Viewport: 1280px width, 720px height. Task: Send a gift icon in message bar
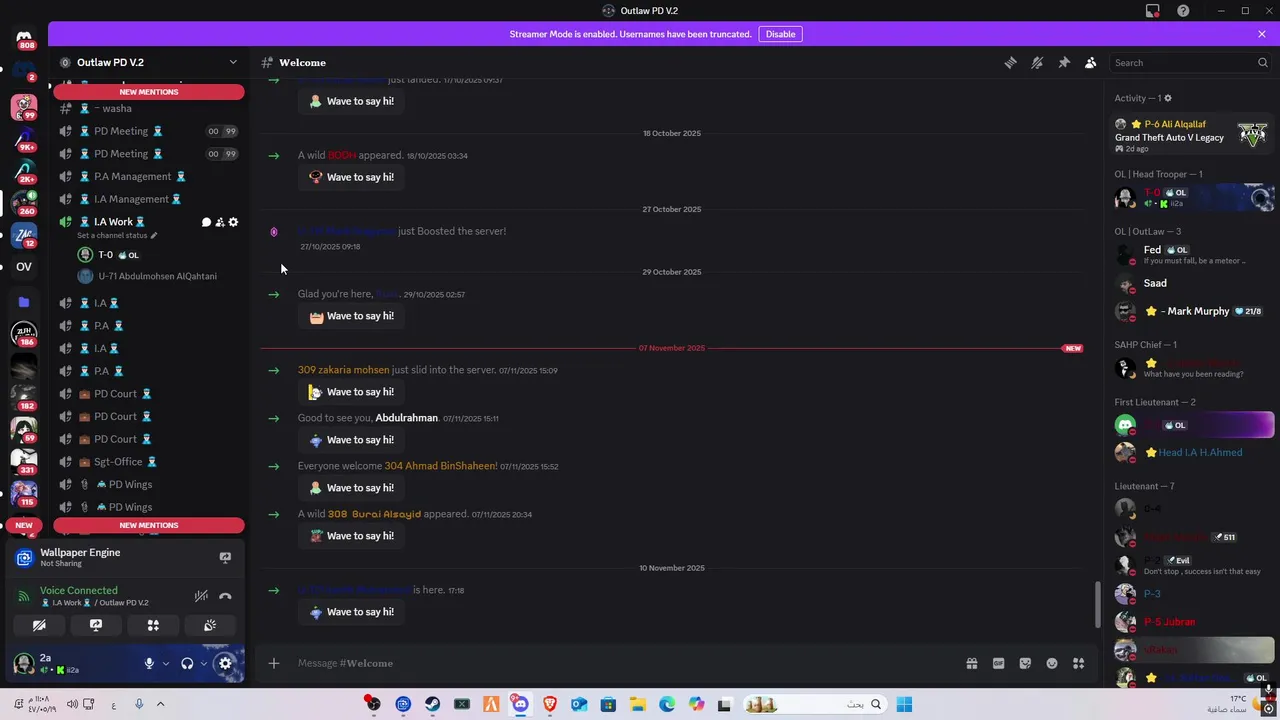pyautogui.click(x=971, y=663)
